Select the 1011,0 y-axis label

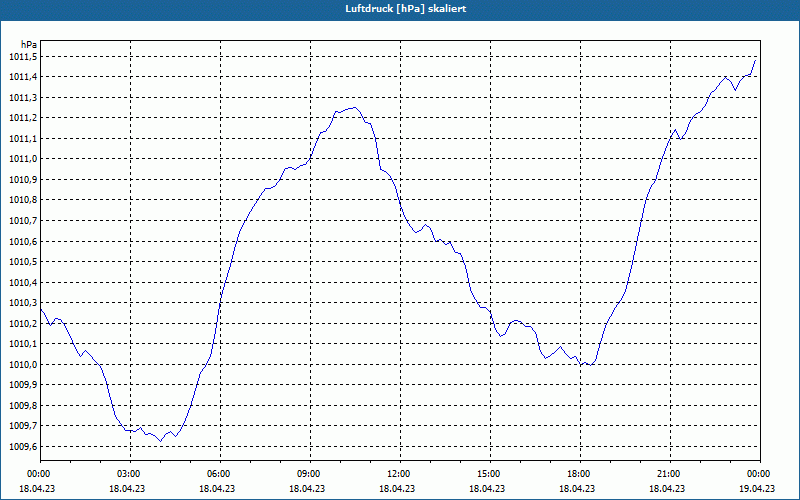coord(23,159)
